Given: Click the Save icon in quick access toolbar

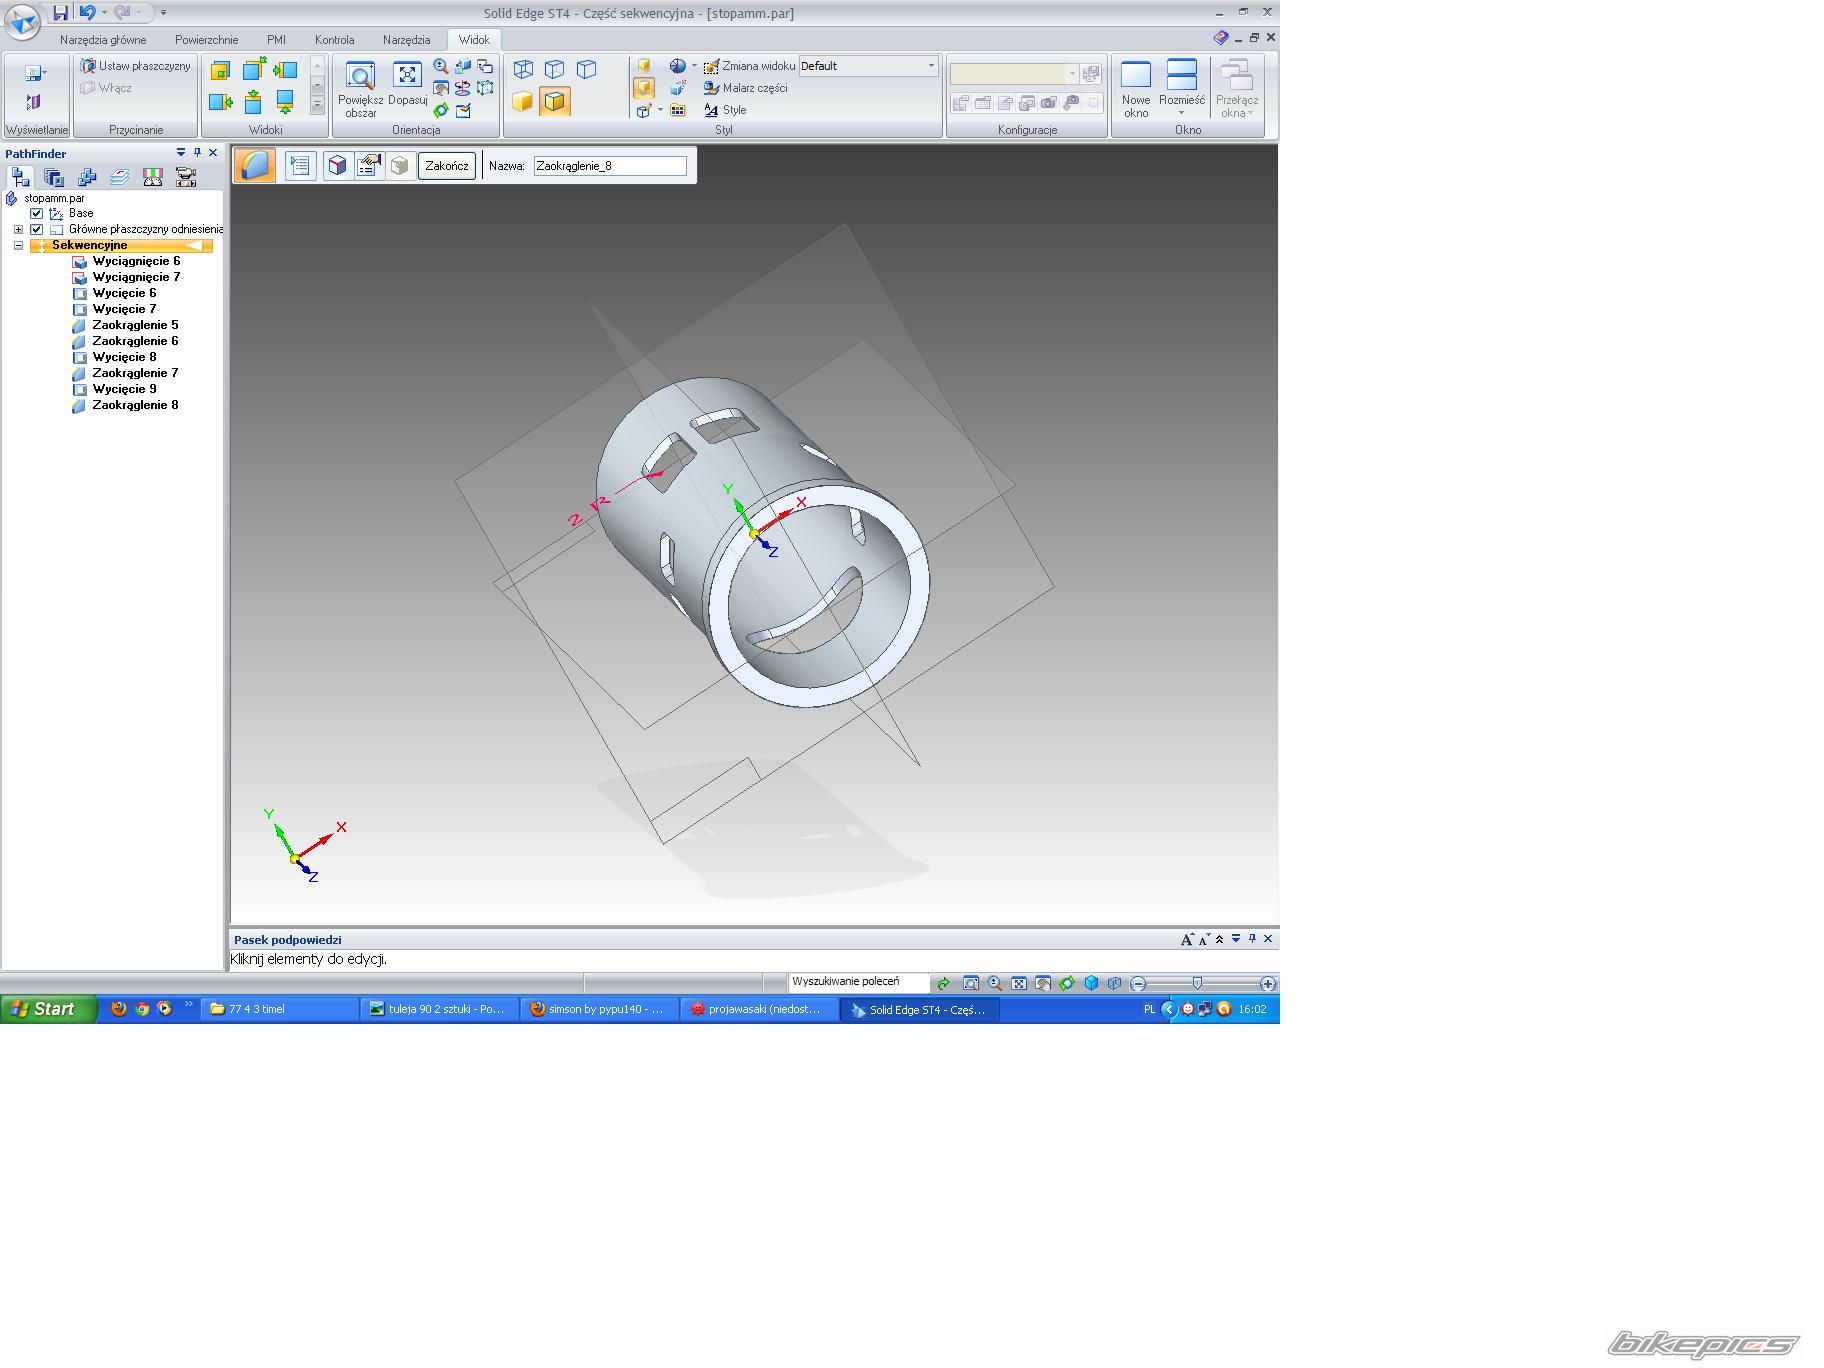Looking at the screenshot, I should [61, 13].
